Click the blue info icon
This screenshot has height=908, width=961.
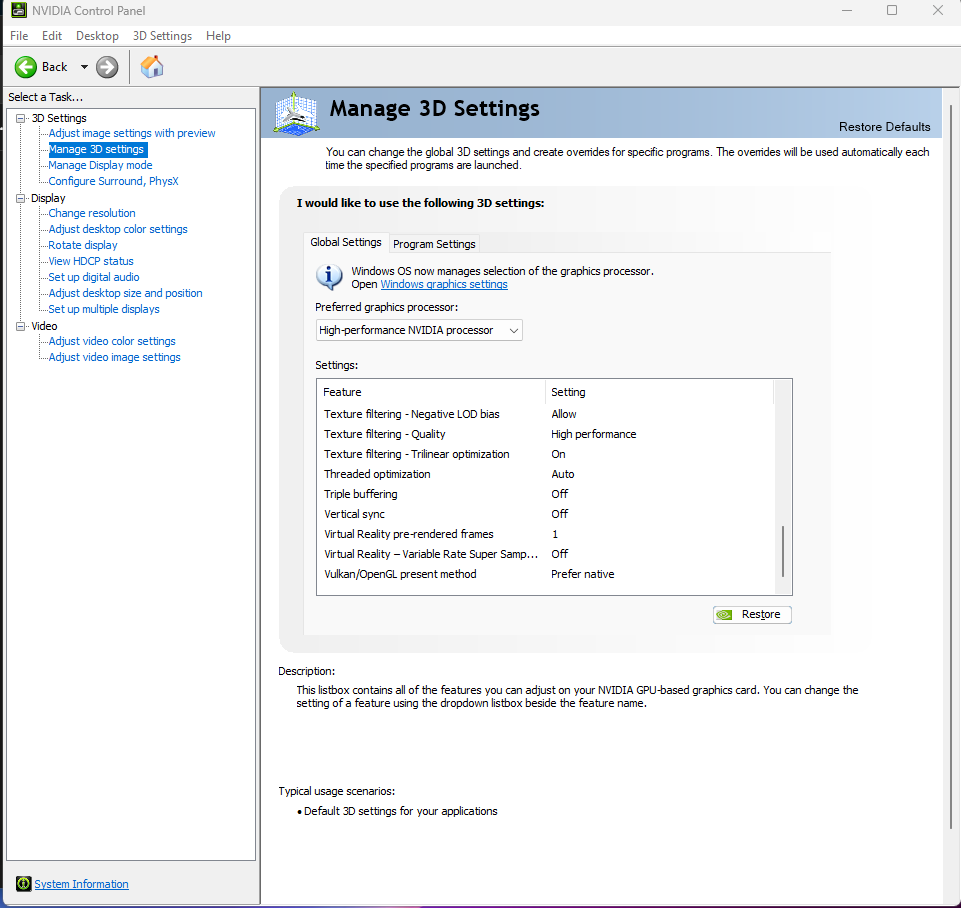point(329,276)
